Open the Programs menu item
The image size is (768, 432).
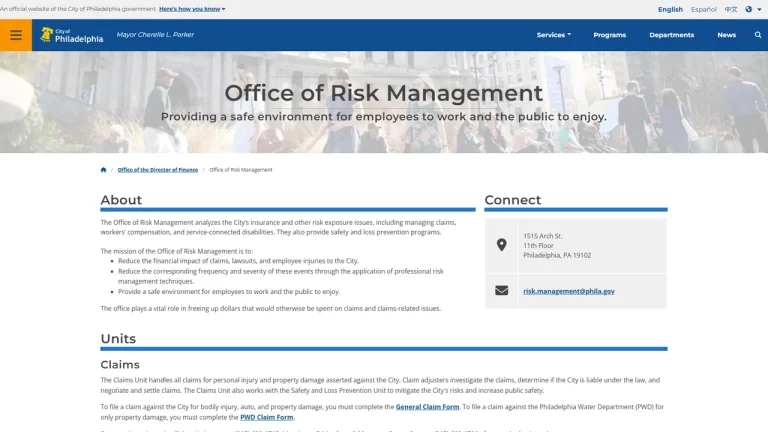pos(609,35)
